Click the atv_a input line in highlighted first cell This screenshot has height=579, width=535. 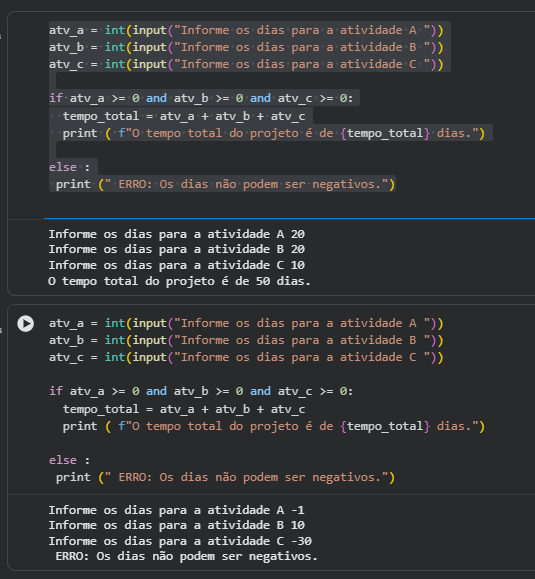coord(246,30)
